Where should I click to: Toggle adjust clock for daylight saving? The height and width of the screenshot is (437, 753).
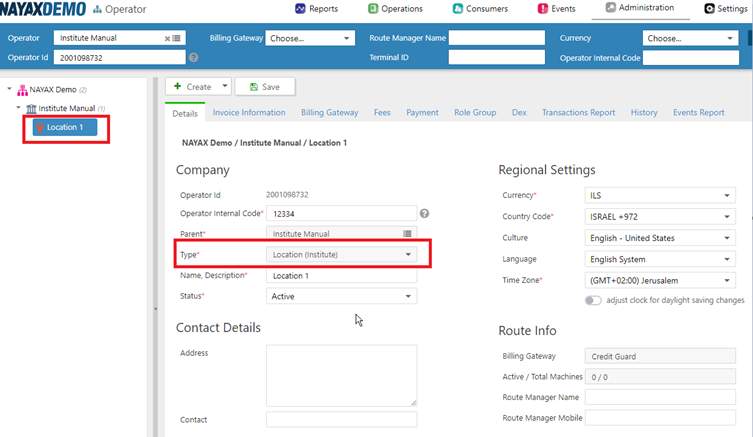click(593, 300)
